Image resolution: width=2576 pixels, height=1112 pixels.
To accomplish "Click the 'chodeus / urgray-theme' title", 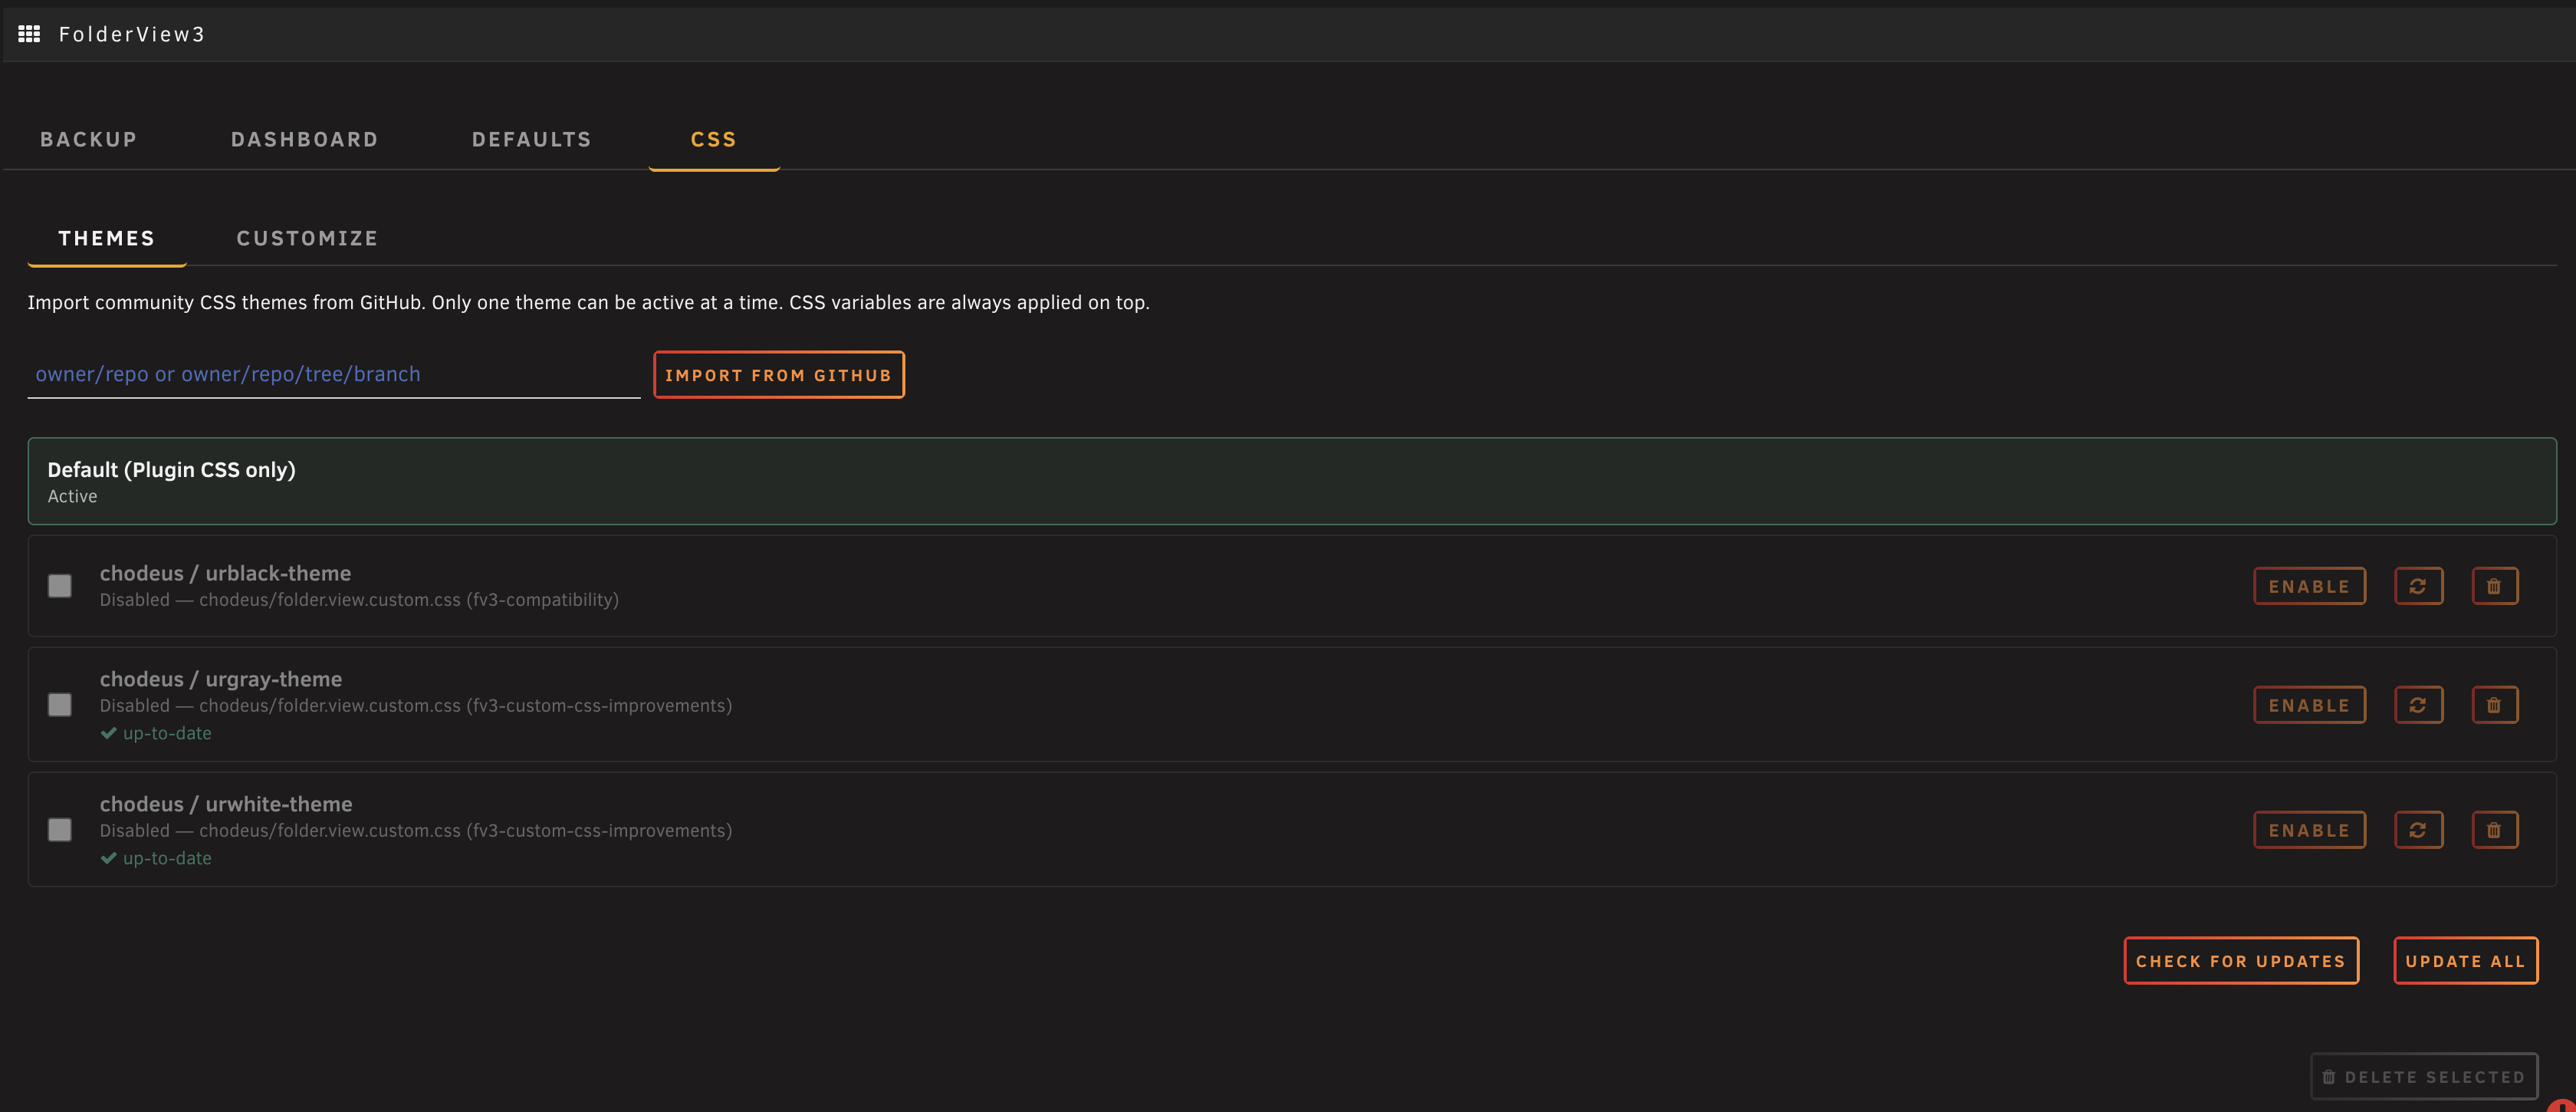I will [221, 679].
